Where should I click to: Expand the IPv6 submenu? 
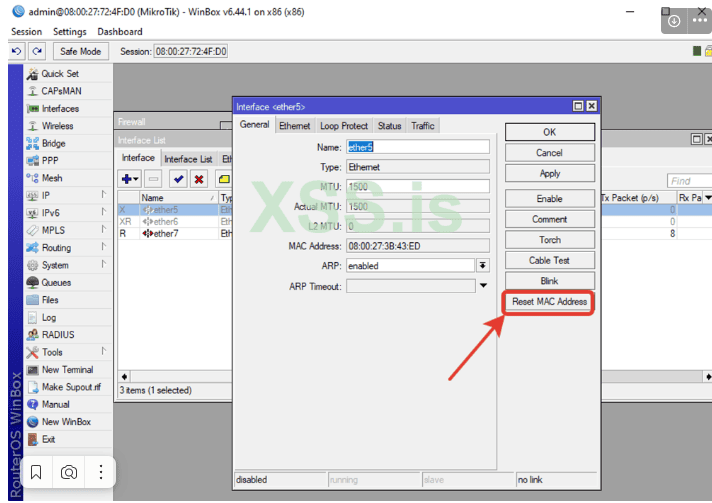(x=104, y=212)
